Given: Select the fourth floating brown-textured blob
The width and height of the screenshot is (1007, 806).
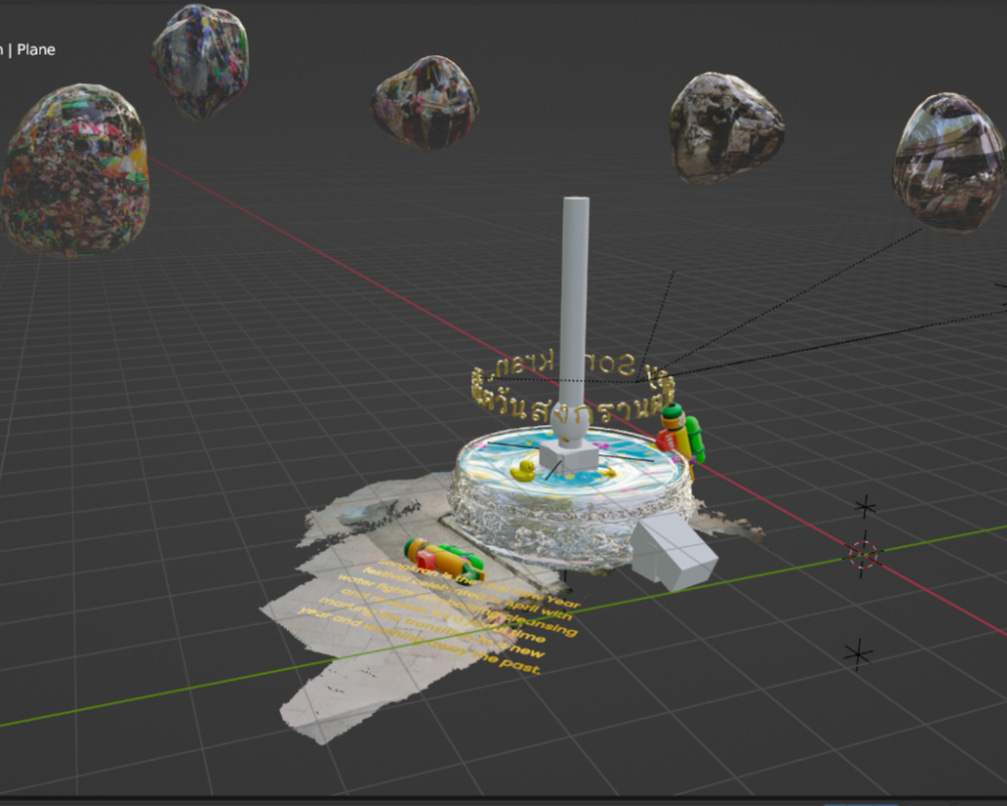Looking at the screenshot, I should point(726,128).
